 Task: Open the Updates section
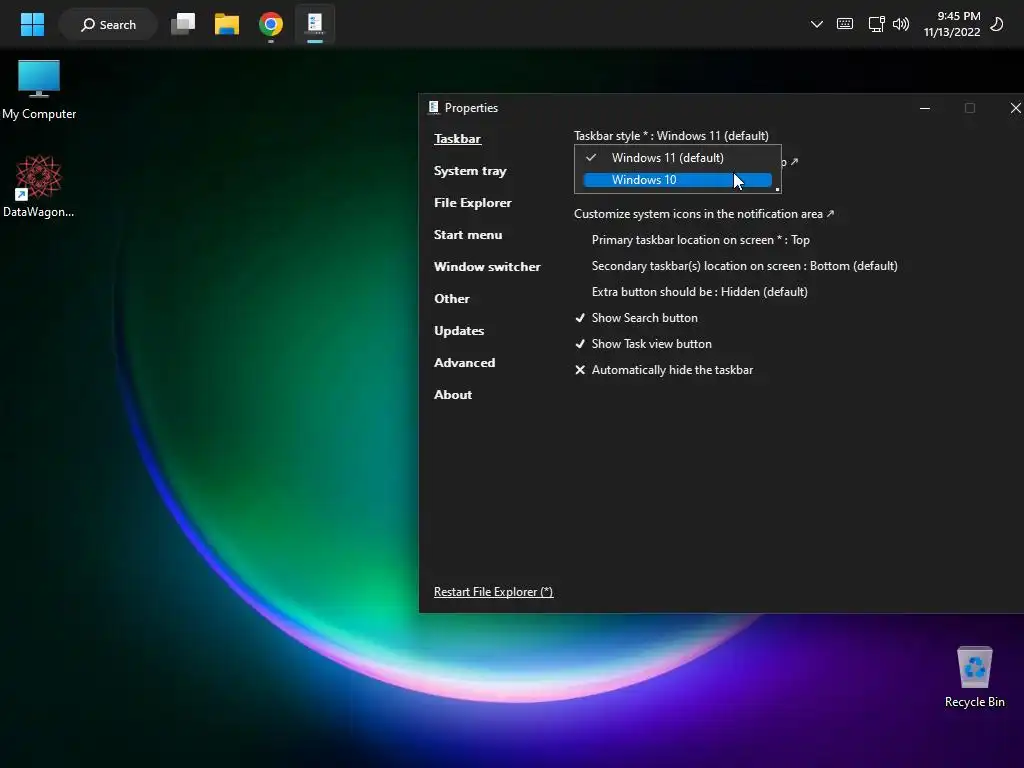coord(459,330)
